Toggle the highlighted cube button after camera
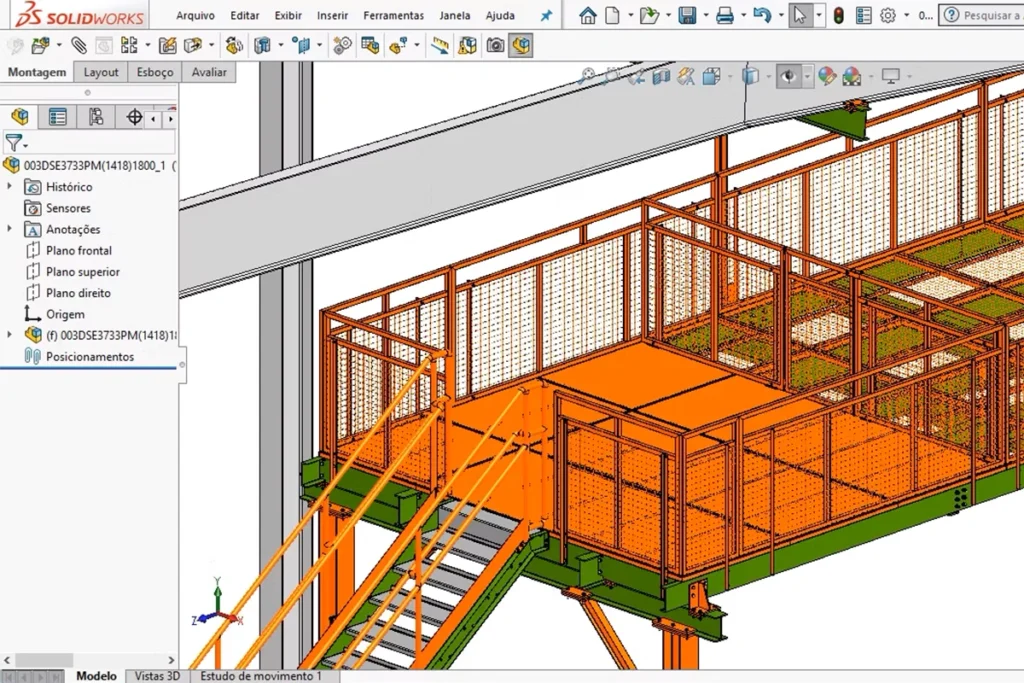The width and height of the screenshot is (1024, 683). (520, 45)
